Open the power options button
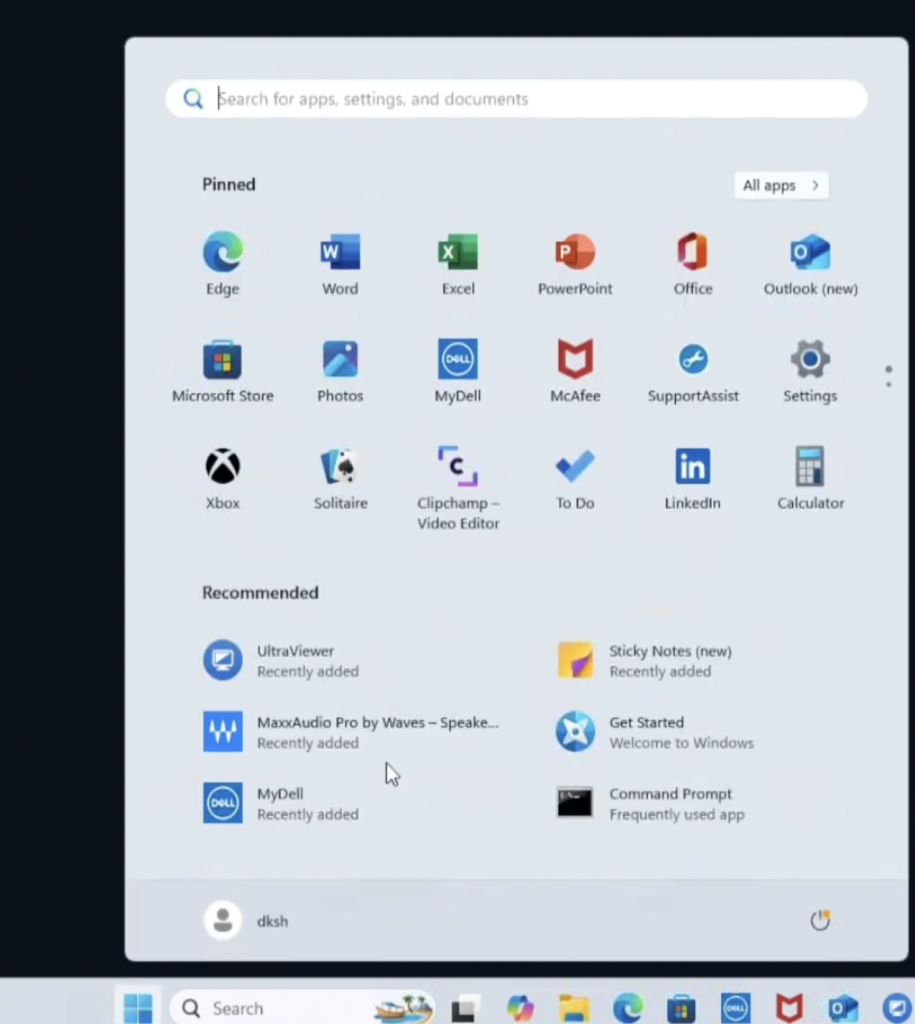This screenshot has width=915, height=1024. [820, 921]
